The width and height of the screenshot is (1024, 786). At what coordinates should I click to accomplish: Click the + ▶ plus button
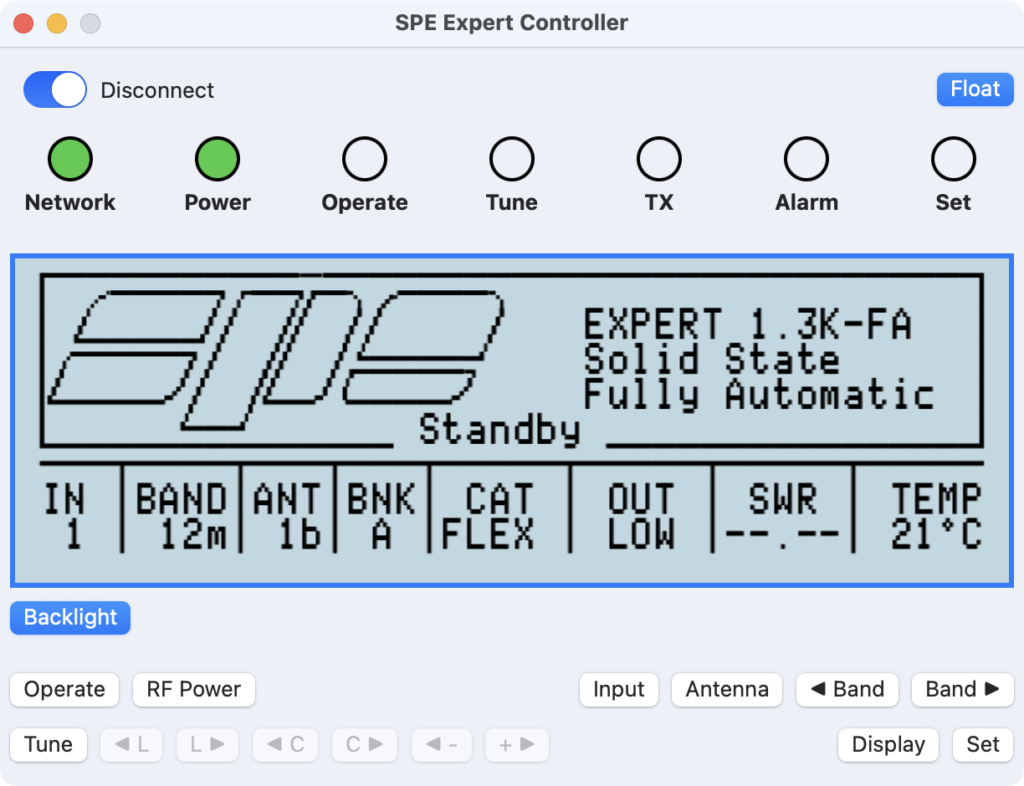pyautogui.click(x=517, y=745)
